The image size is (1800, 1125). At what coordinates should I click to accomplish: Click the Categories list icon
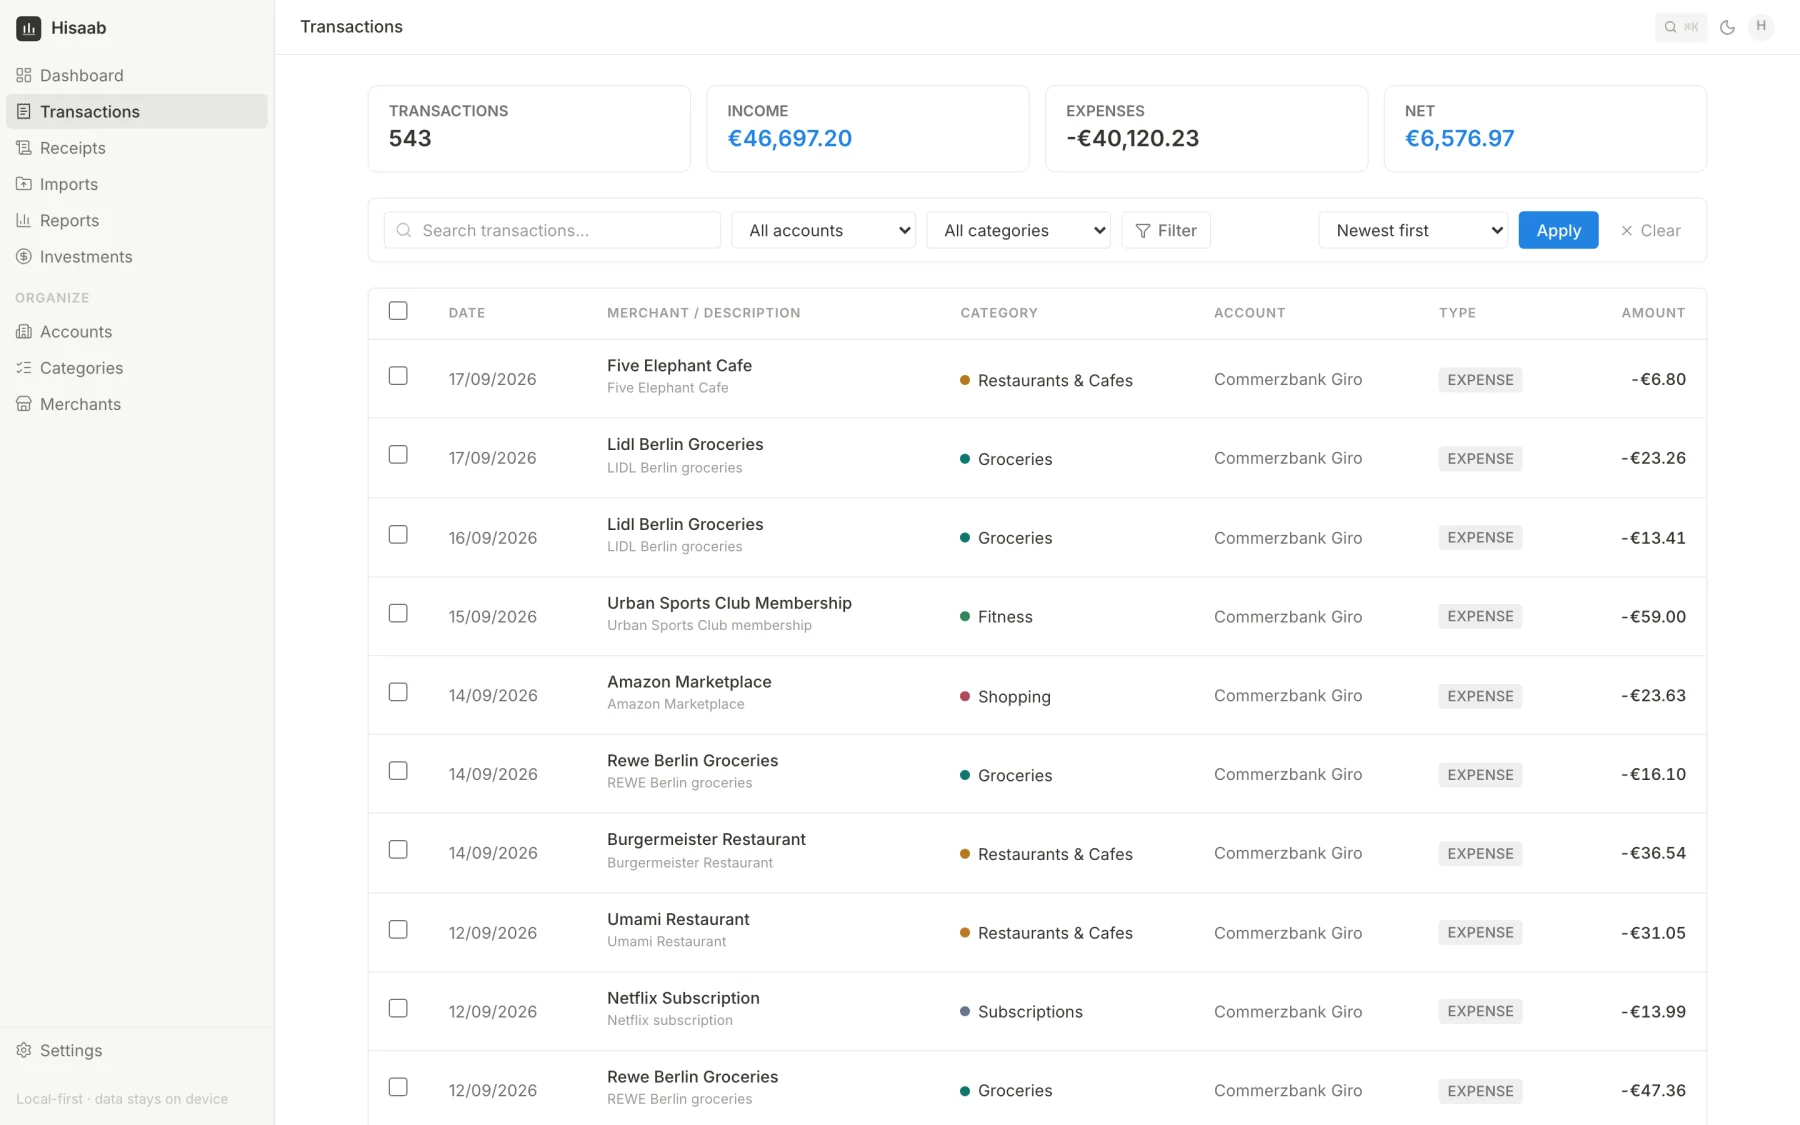pos(24,368)
